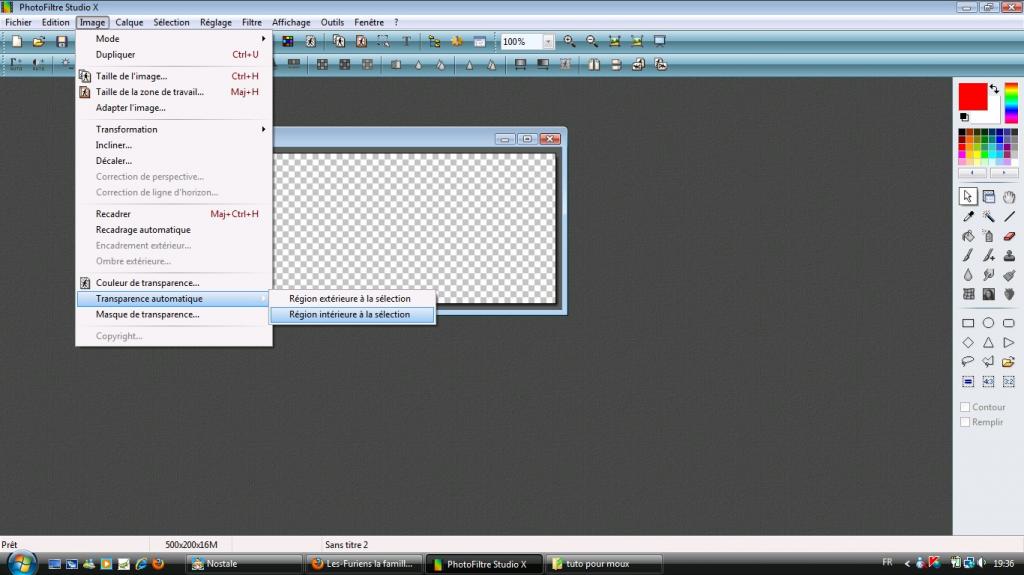The image size is (1024, 575).
Task: Select the deformation grid tool
Action: point(968,294)
